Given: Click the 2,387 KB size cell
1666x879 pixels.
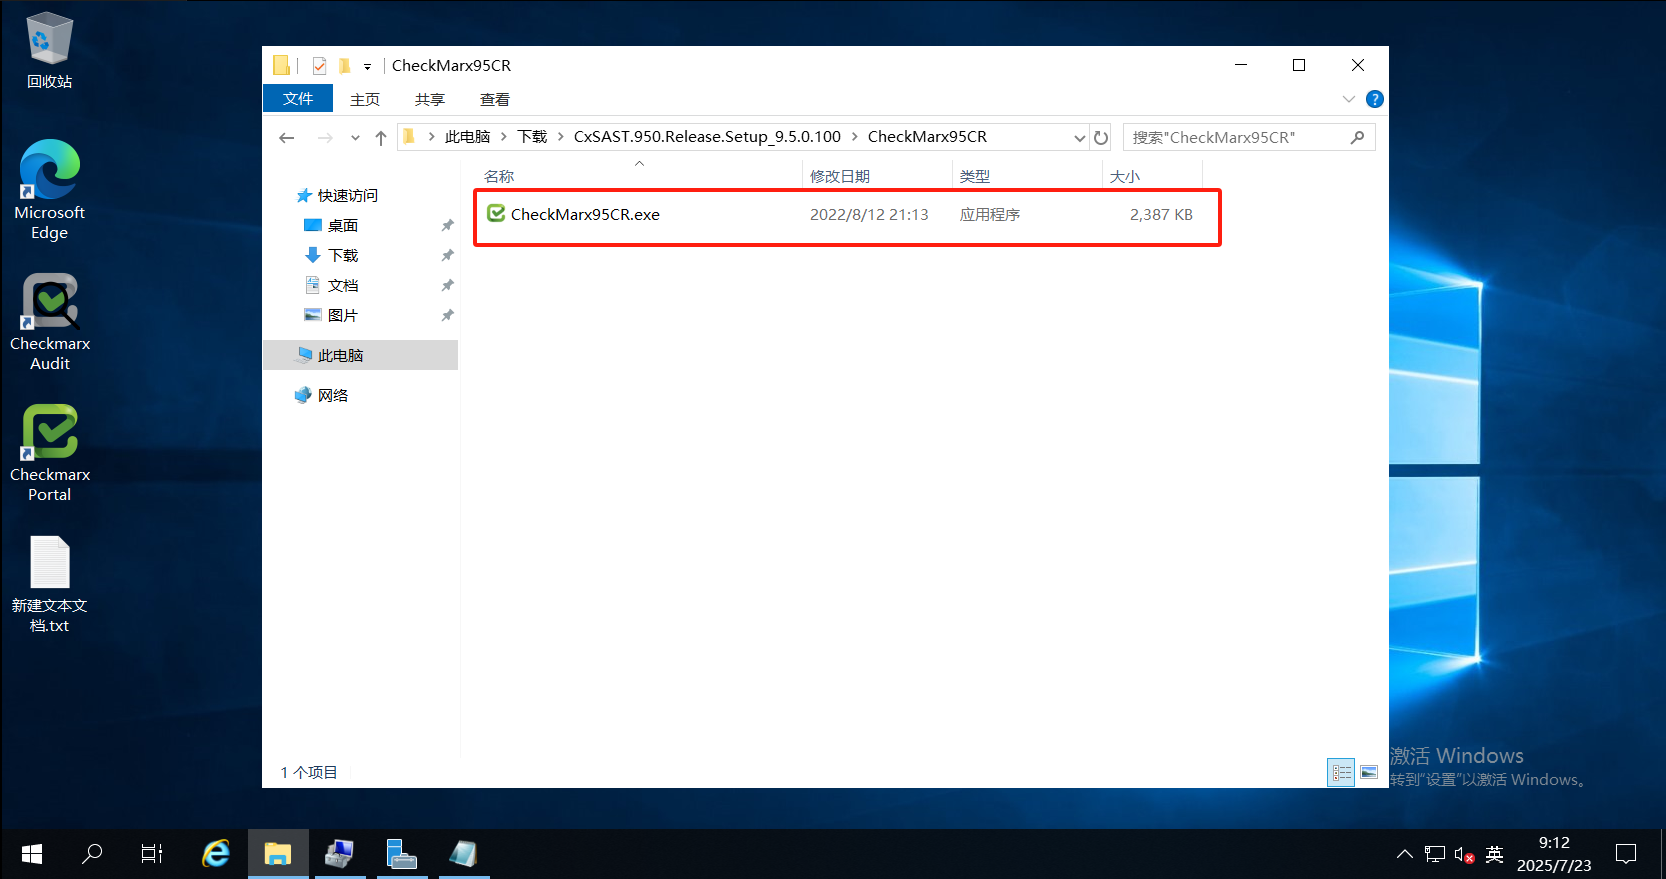Looking at the screenshot, I should 1161,214.
